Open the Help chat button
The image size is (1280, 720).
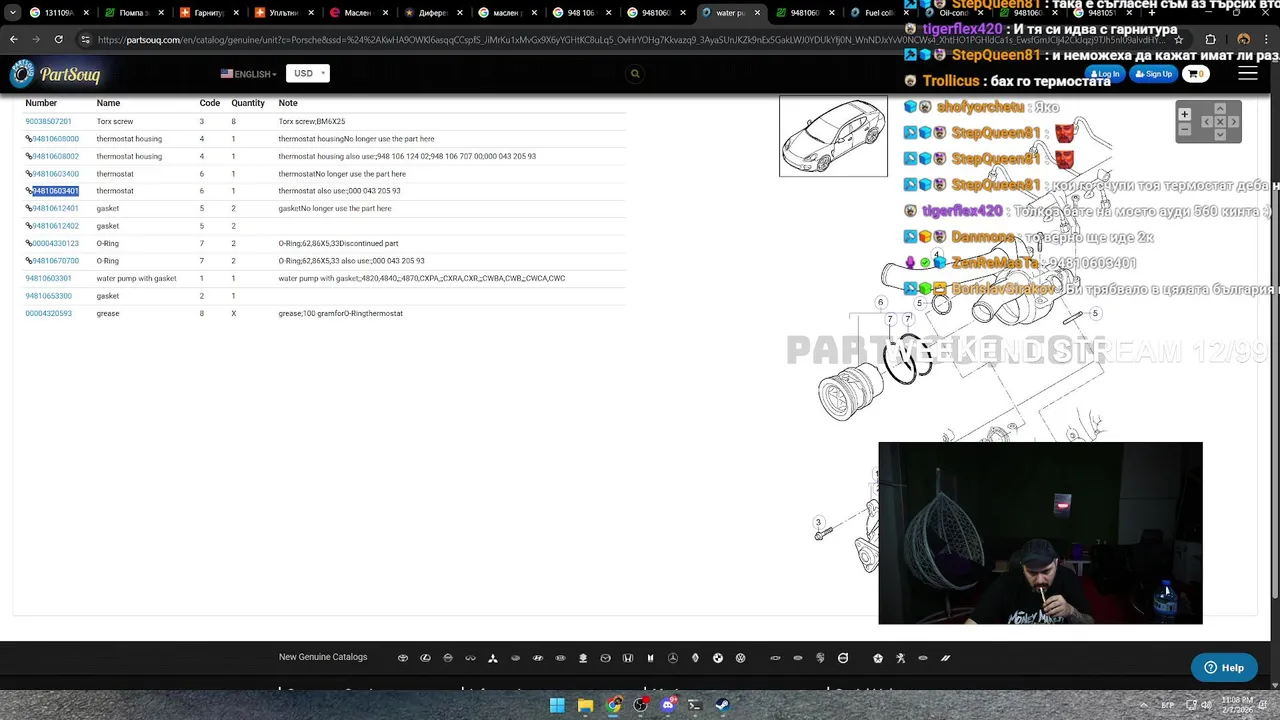pyautogui.click(x=1224, y=667)
